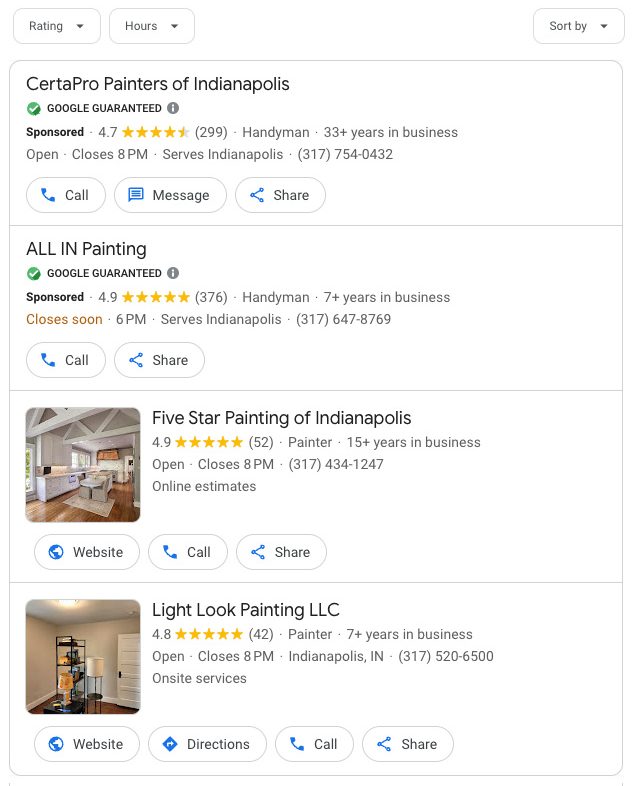Select the CertaPro Painters of Indianapolis heading
Image resolution: width=636 pixels, height=786 pixels.
coord(158,84)
